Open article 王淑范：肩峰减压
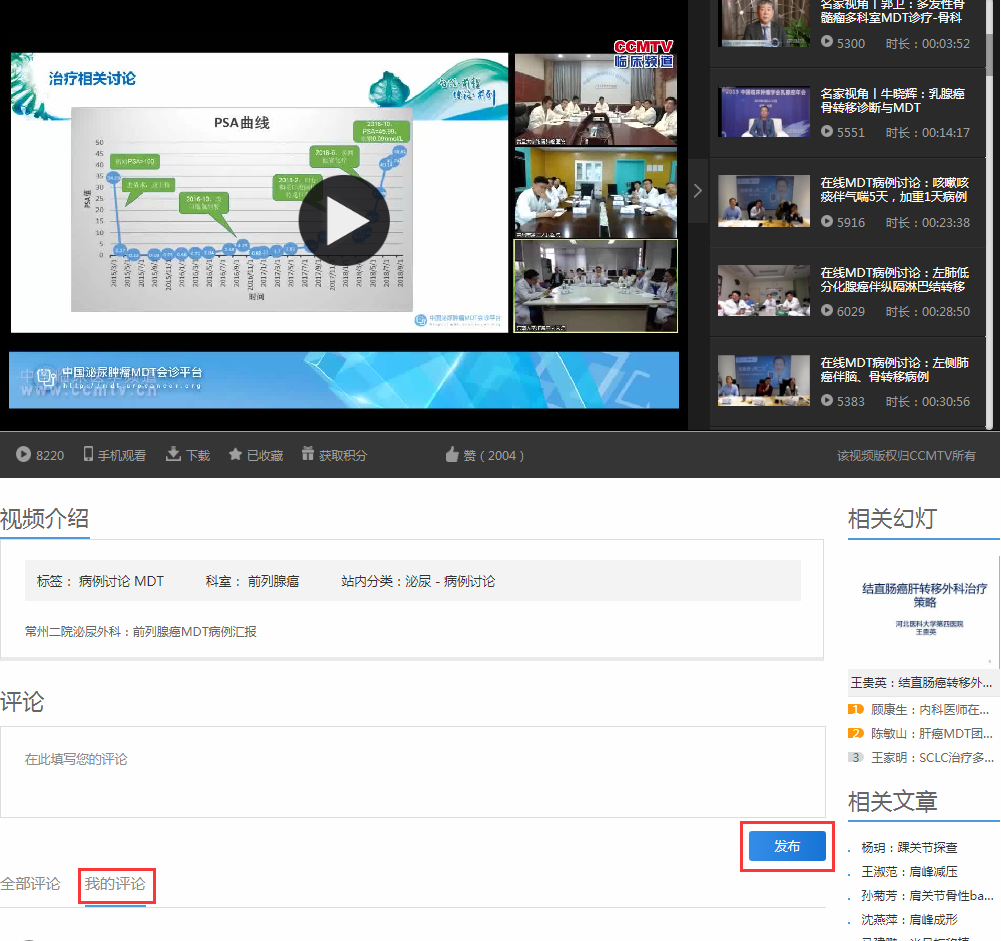This screenshot has height=941, width=1001. [x=909, y=871]
